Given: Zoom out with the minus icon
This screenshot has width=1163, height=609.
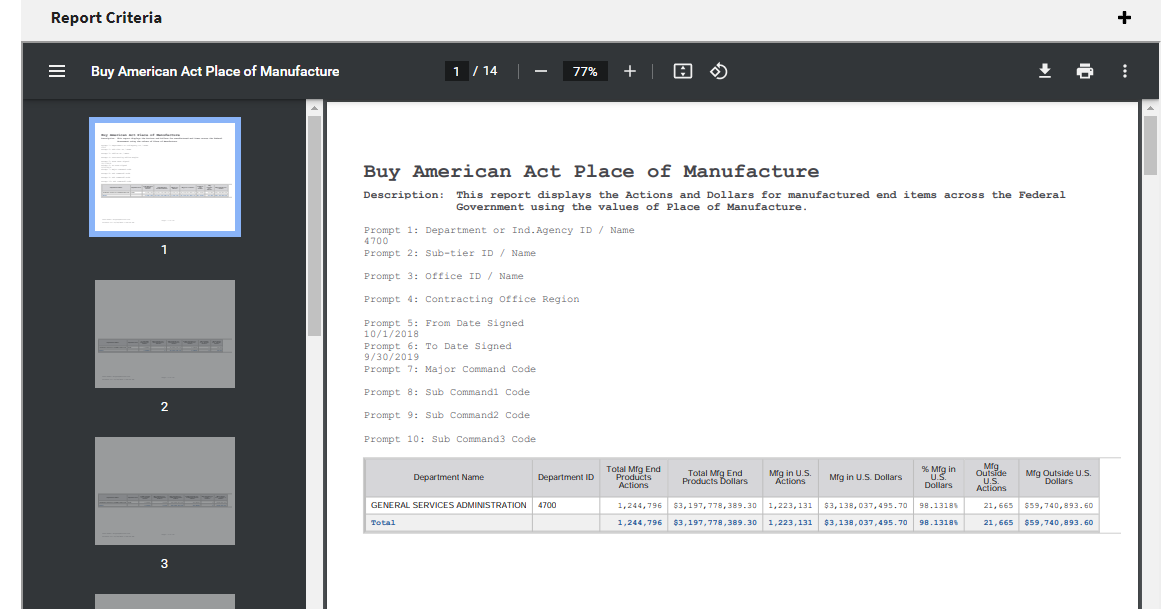Looking at the screenshot, I should tap(541, 71).
